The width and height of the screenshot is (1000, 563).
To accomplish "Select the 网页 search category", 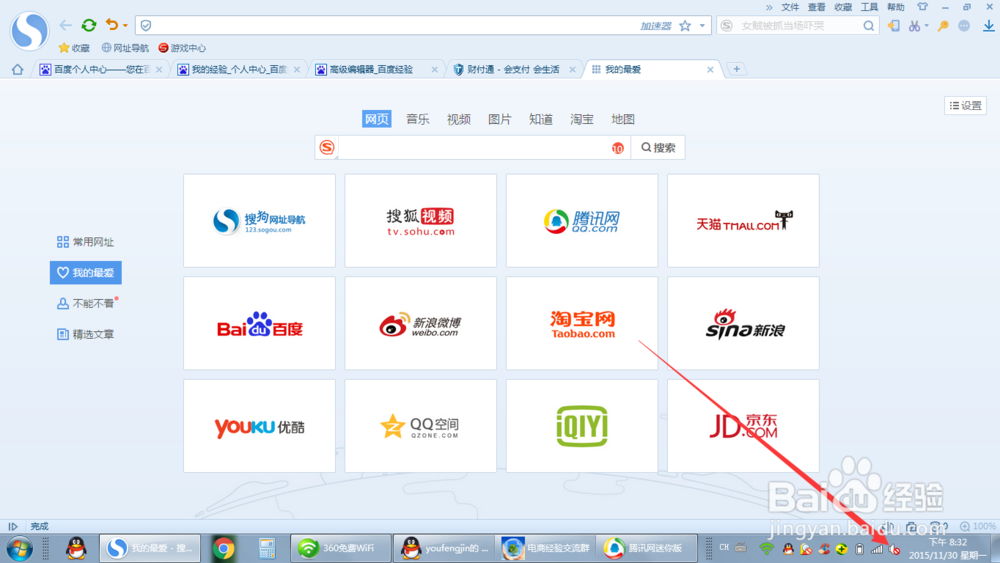I will click(x=376, y=119).
